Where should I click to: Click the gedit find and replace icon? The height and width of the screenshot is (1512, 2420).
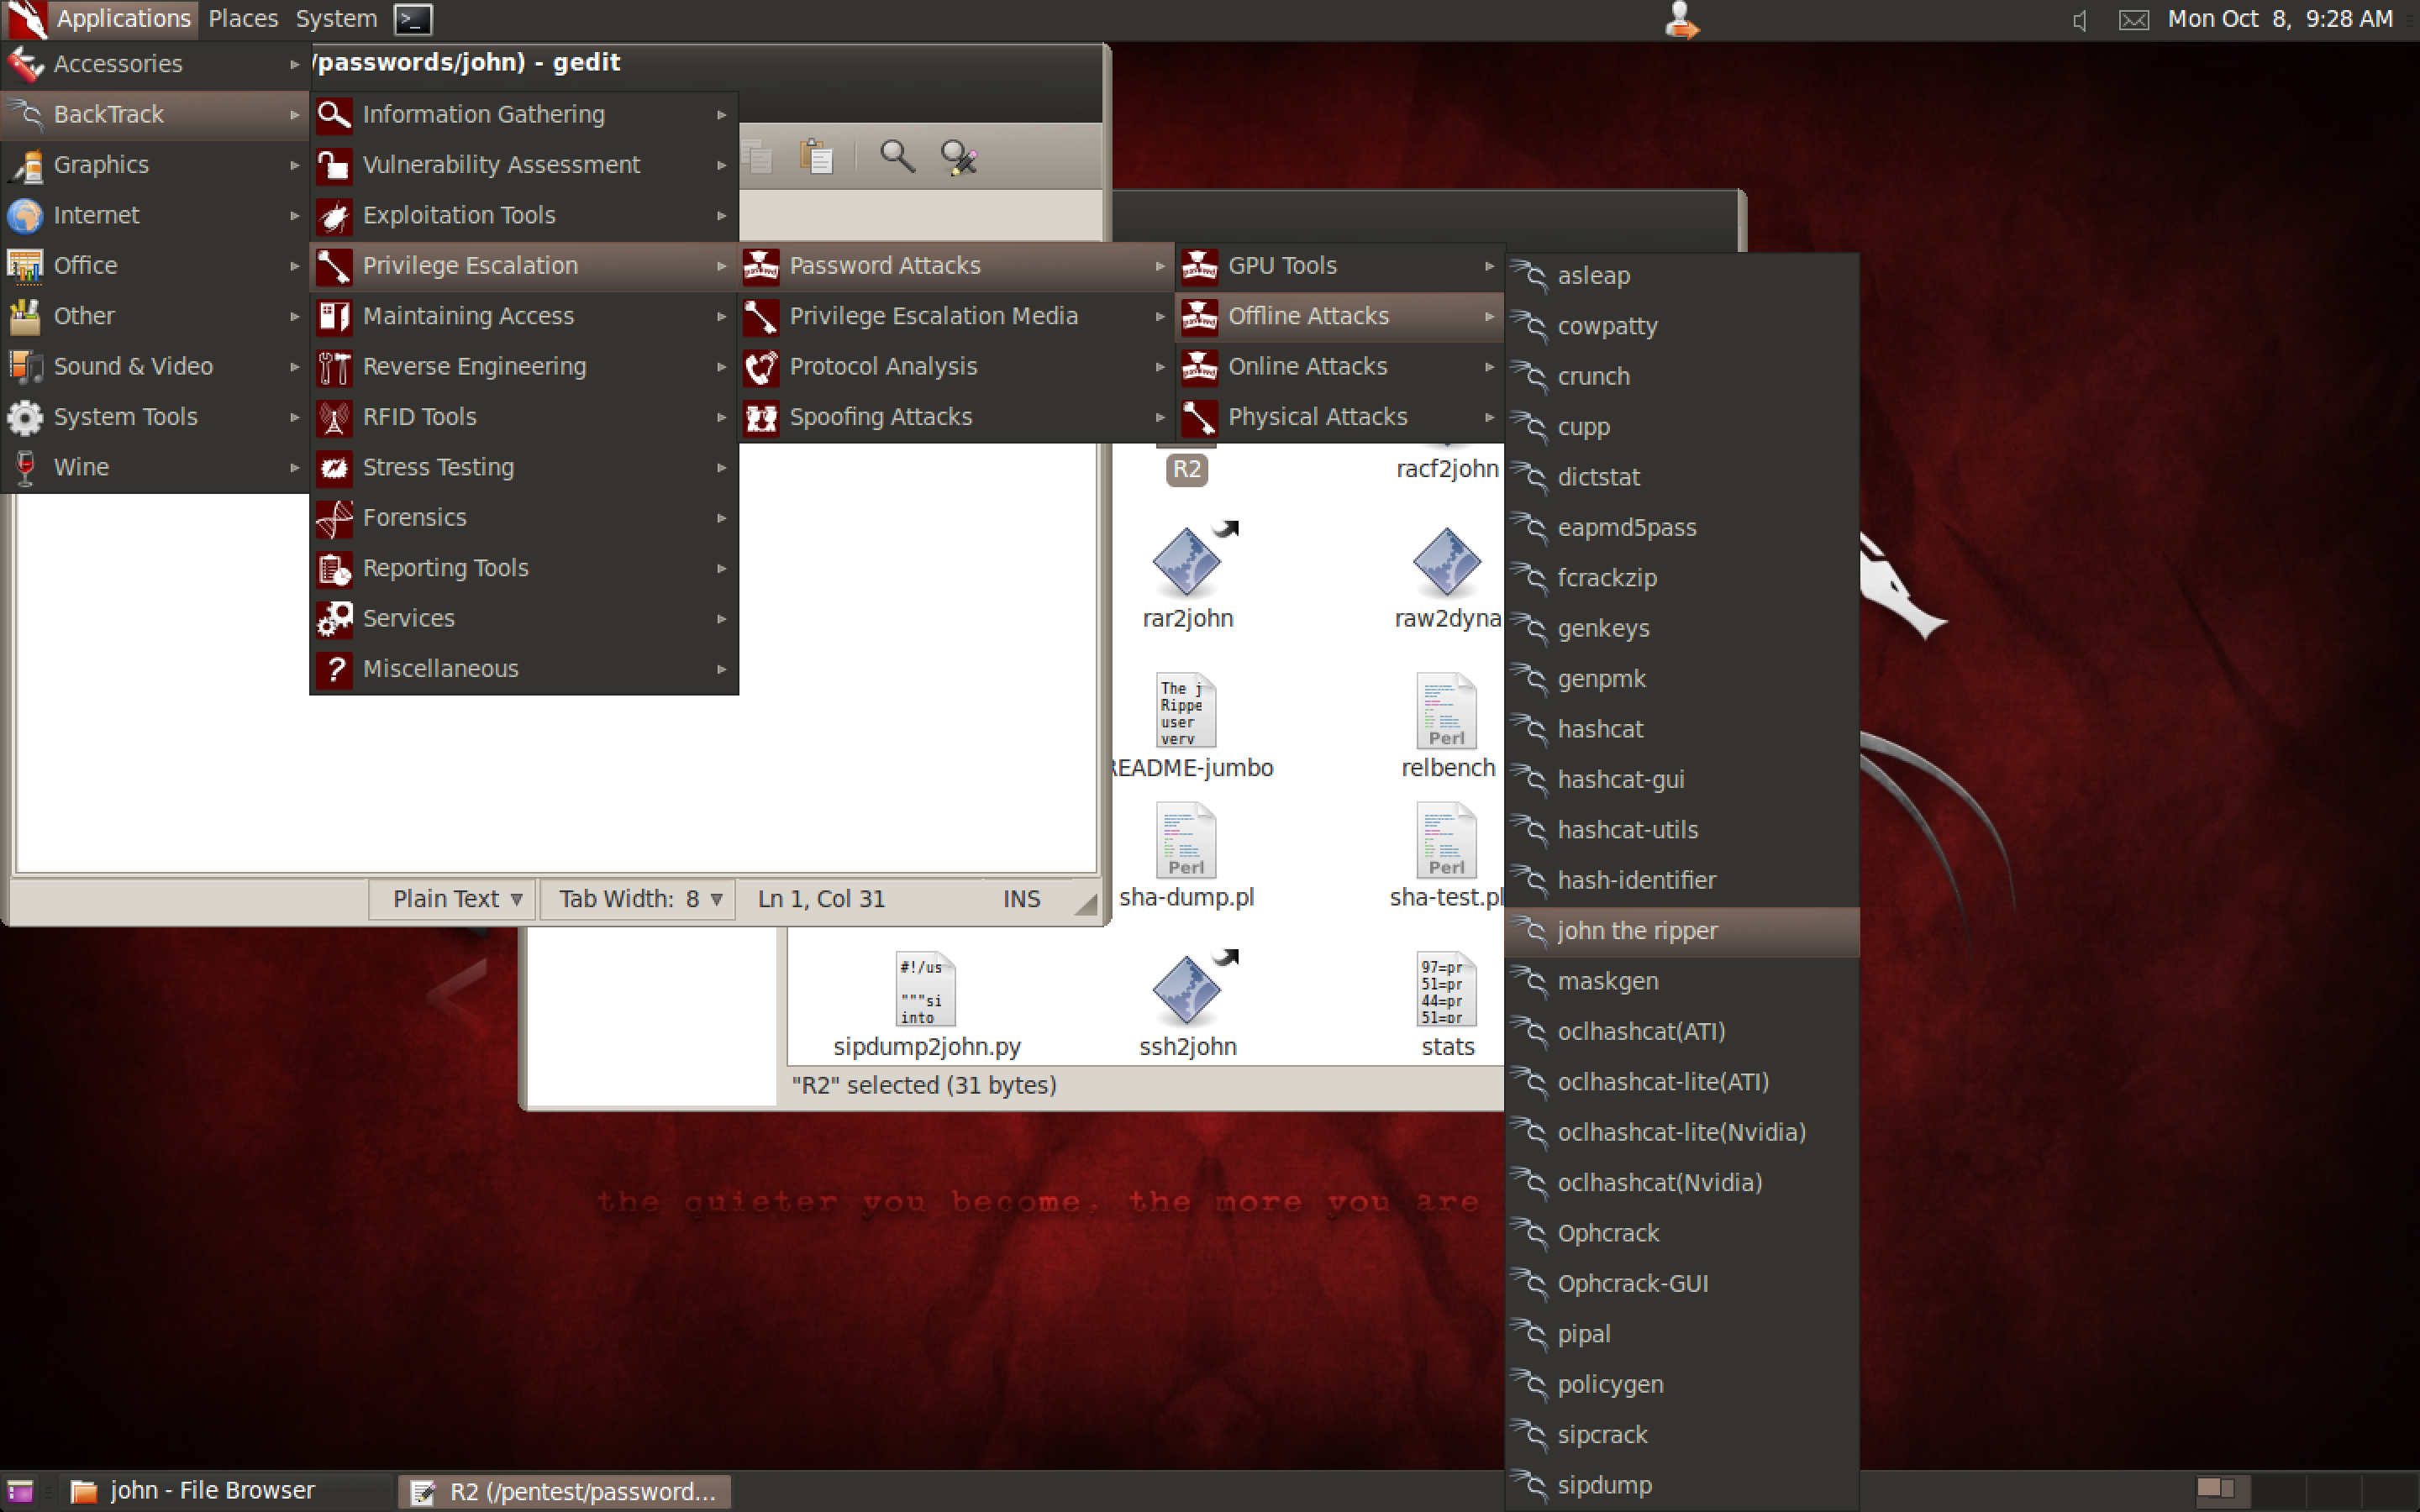click(958, 156)
